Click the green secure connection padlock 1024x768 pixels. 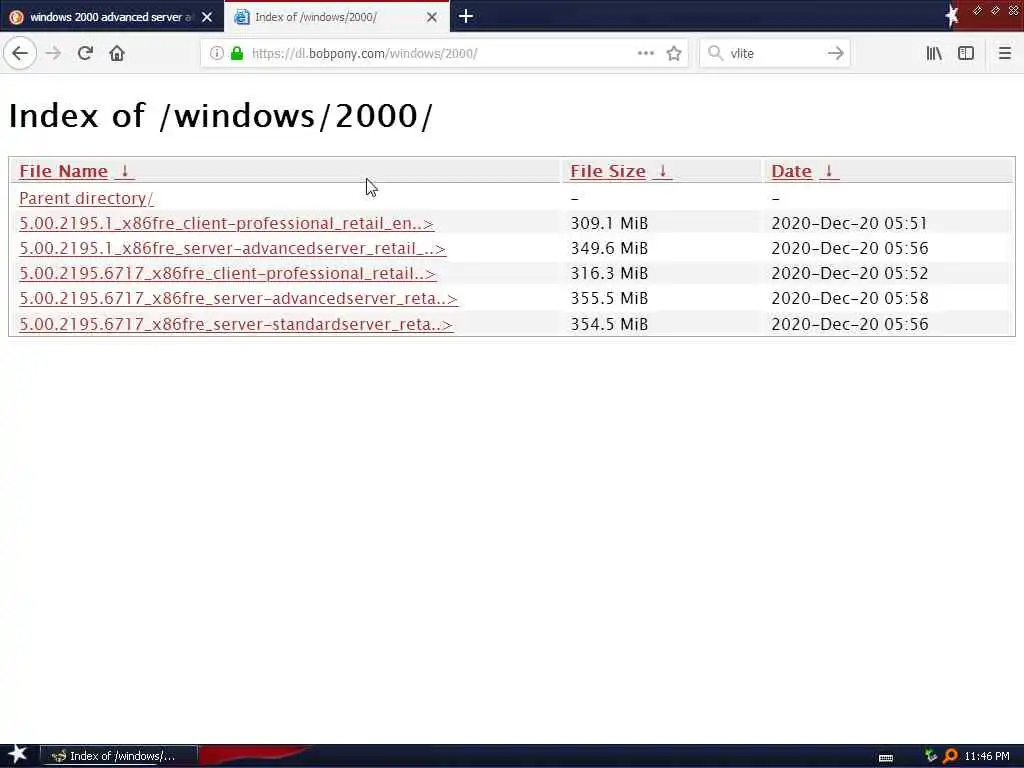[x=237, y=54]
